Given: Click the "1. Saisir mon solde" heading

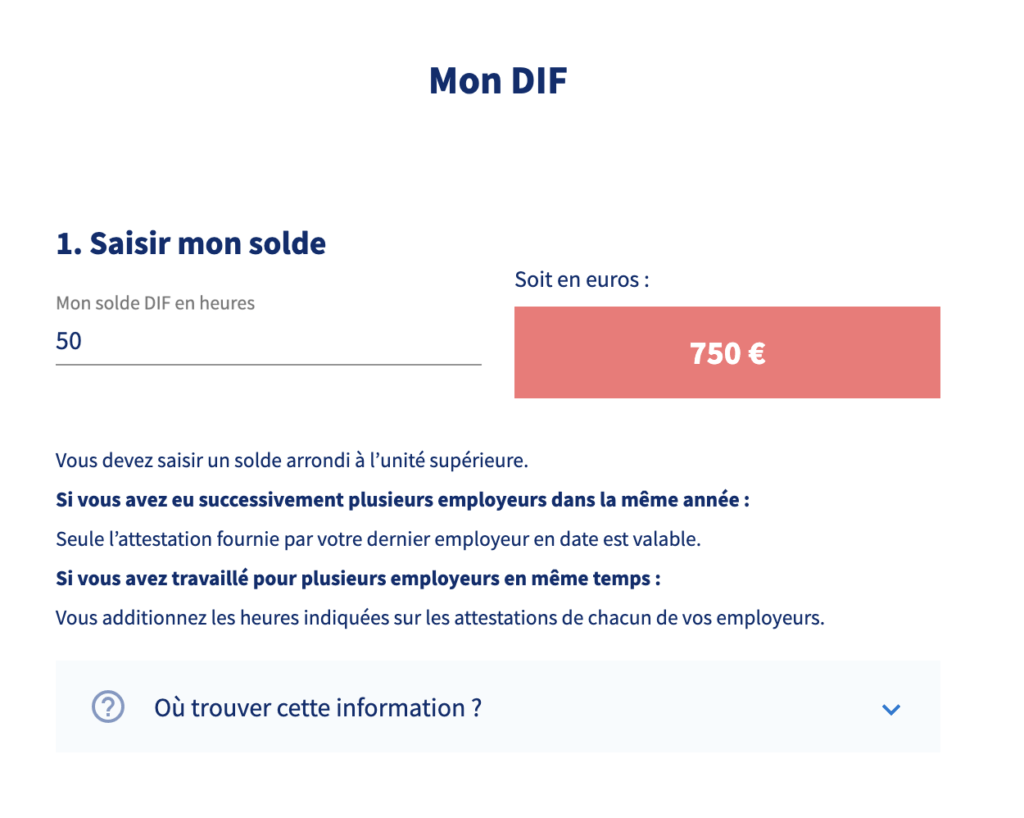Looking at the screenshot, I should pyautogui.click(x=191, y=244).
